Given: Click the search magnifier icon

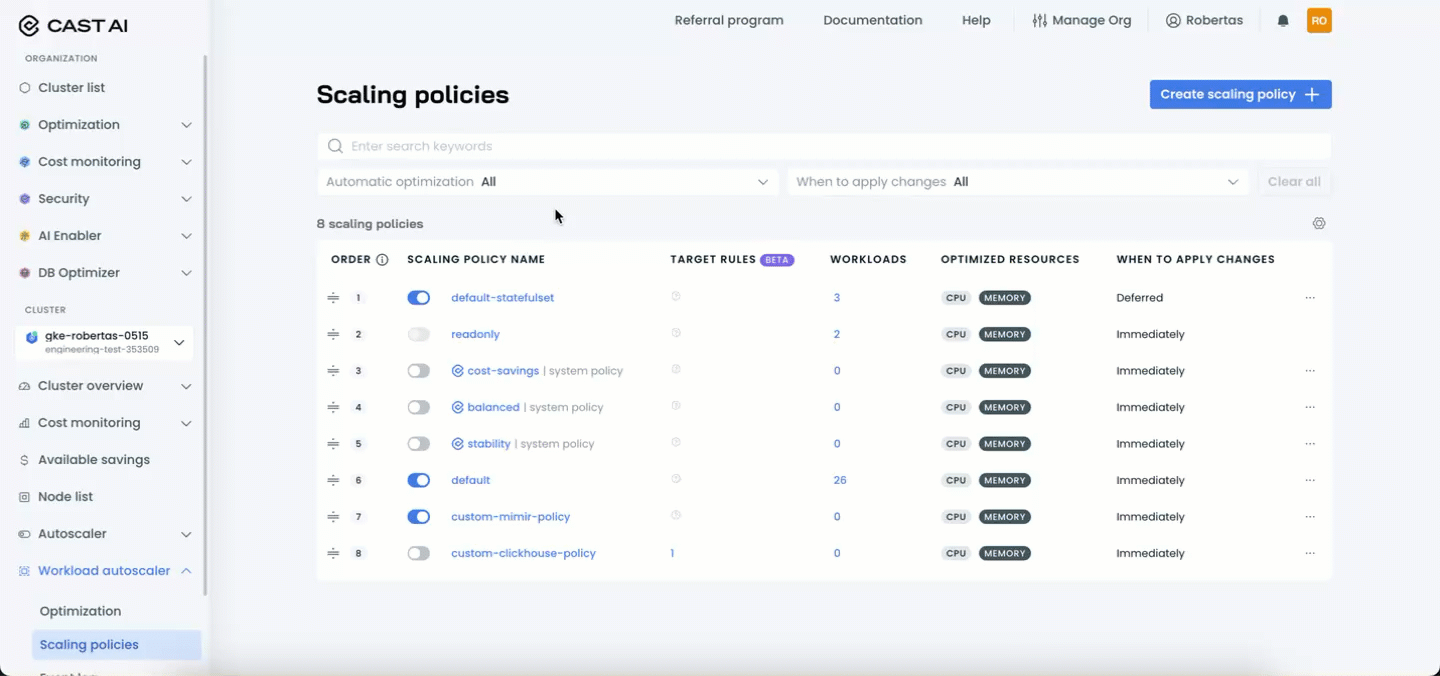Looking at the screenshot, I should [x=336, y=146].
